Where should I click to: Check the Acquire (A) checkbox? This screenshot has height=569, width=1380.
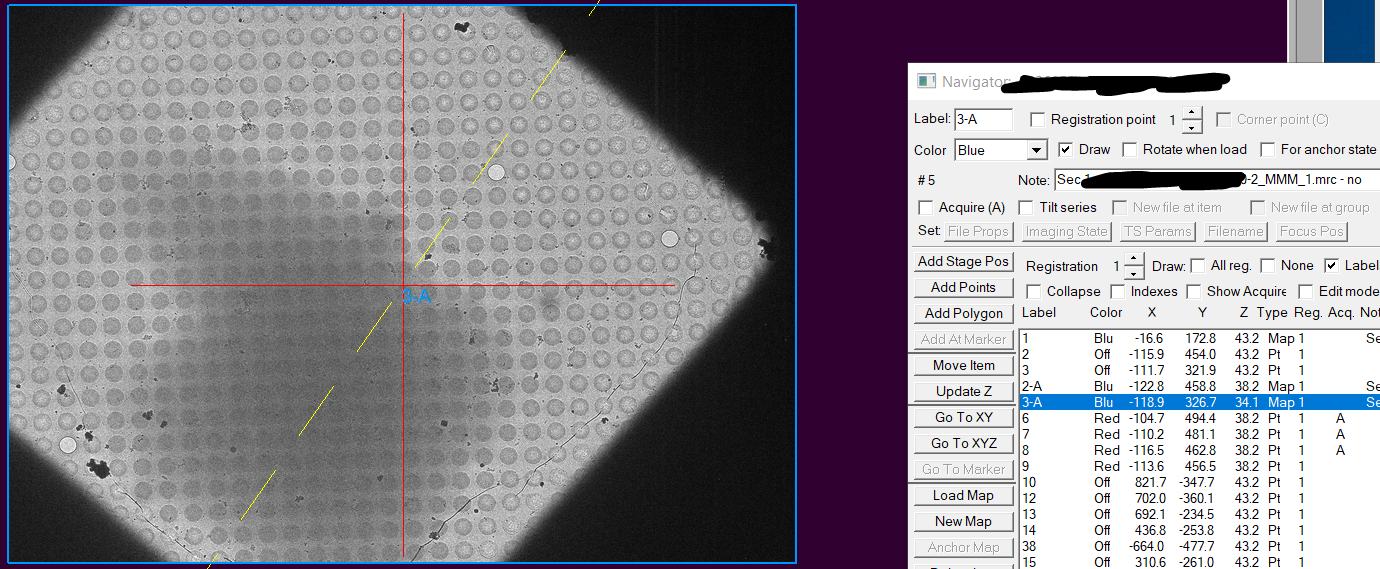pyautogui.click(x=926, y=208)
